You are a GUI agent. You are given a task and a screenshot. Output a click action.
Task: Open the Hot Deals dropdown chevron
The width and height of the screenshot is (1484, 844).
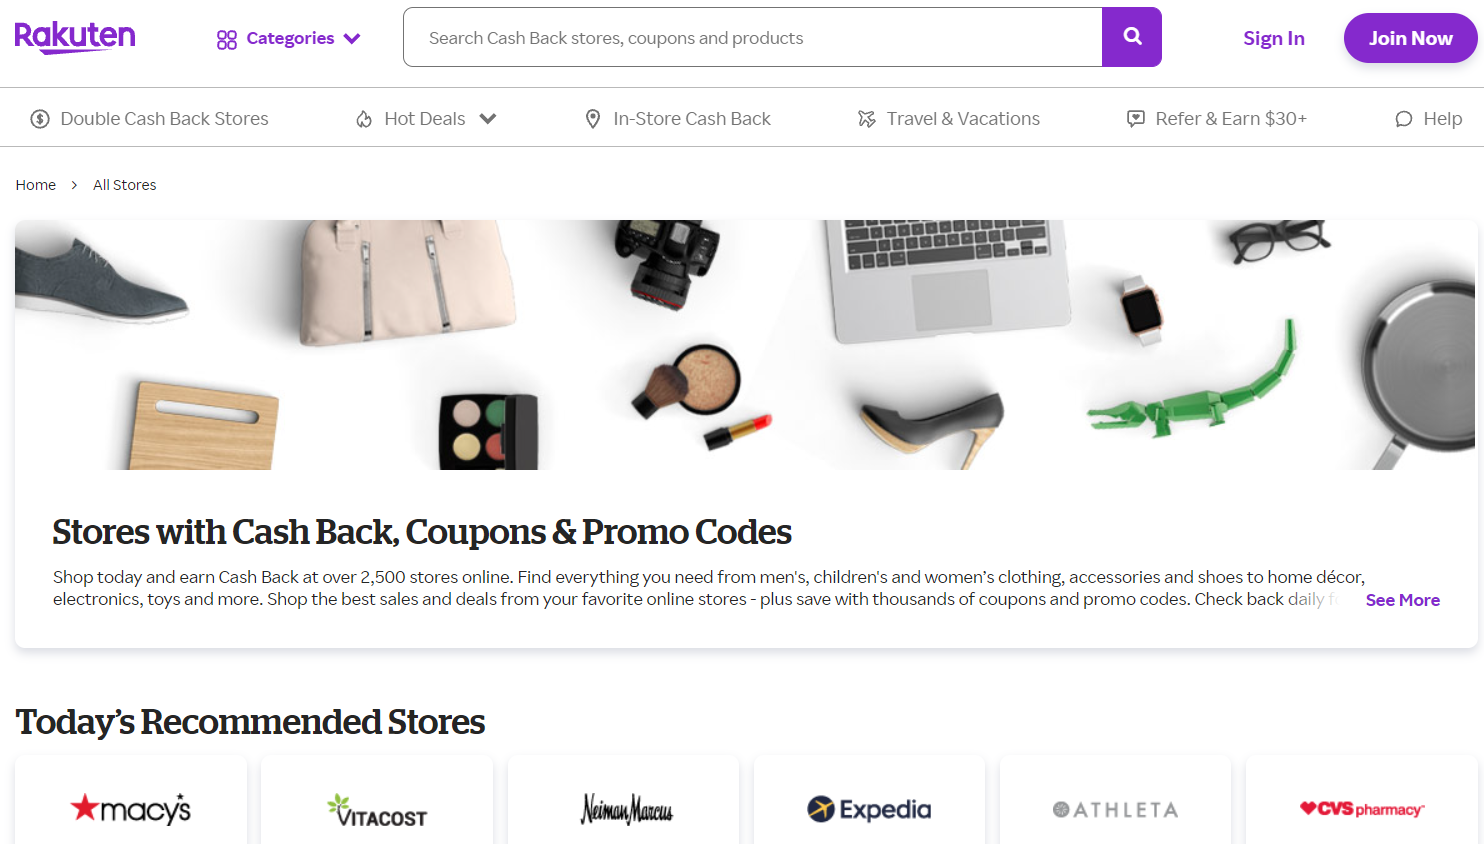point(489,118)
